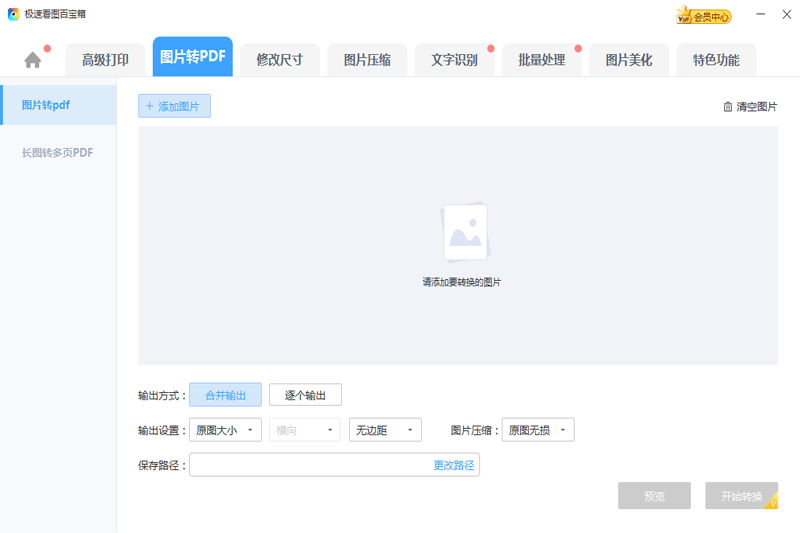Click the image placeholder icon in drop area
This screenshot has width=800, height=533.
coord(465,233)
